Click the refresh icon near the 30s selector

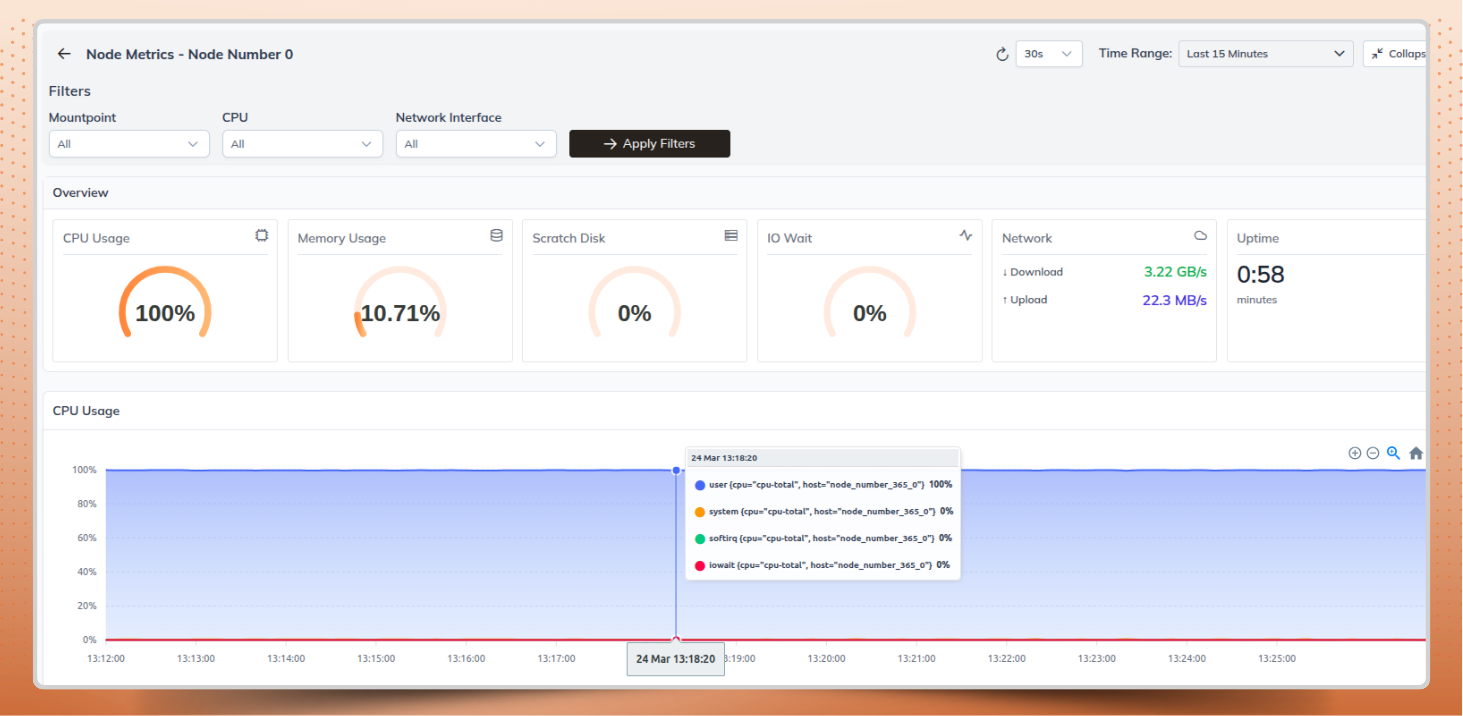1002,54
